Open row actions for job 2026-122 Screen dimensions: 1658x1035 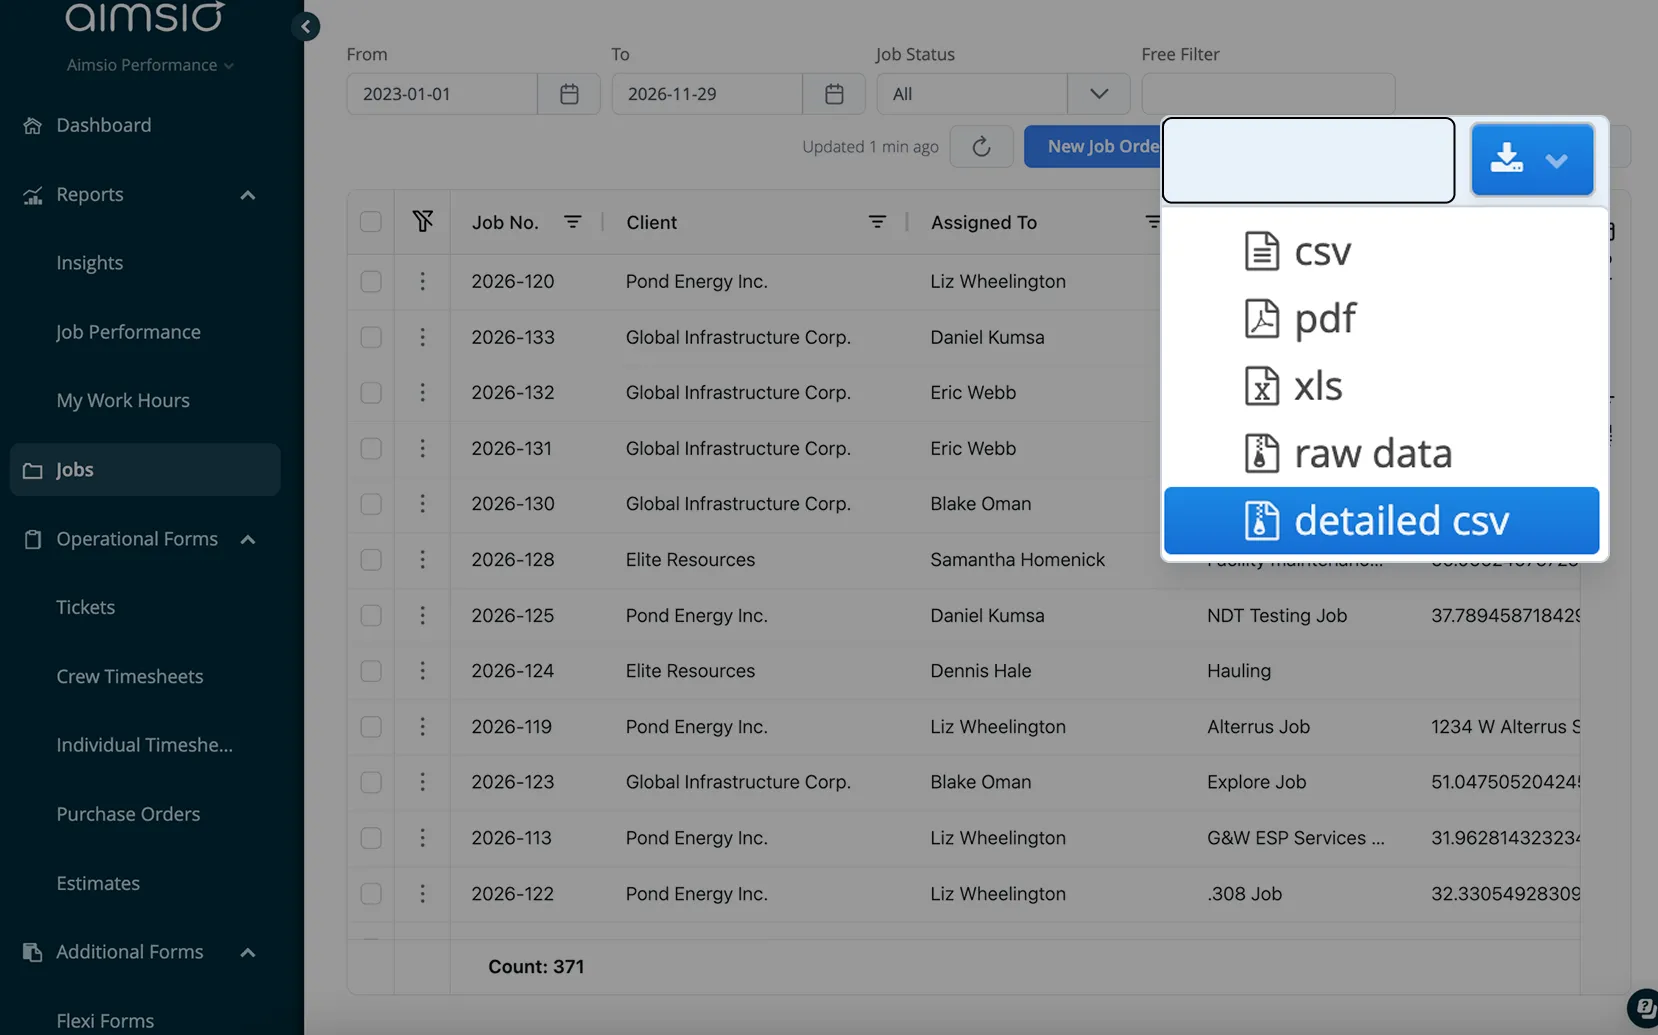click(x=422, y=894)
